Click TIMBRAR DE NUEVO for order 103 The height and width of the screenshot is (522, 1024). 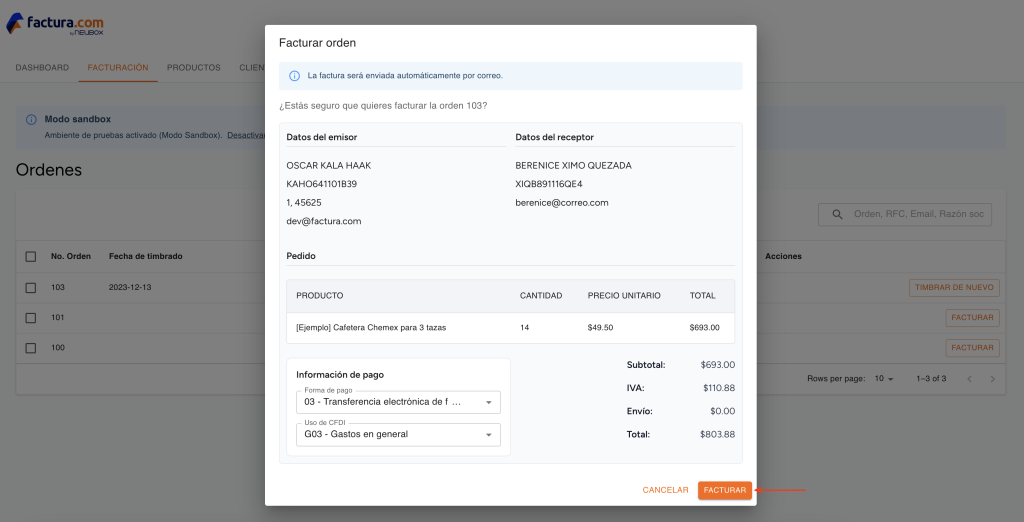[x=954, y=287]
